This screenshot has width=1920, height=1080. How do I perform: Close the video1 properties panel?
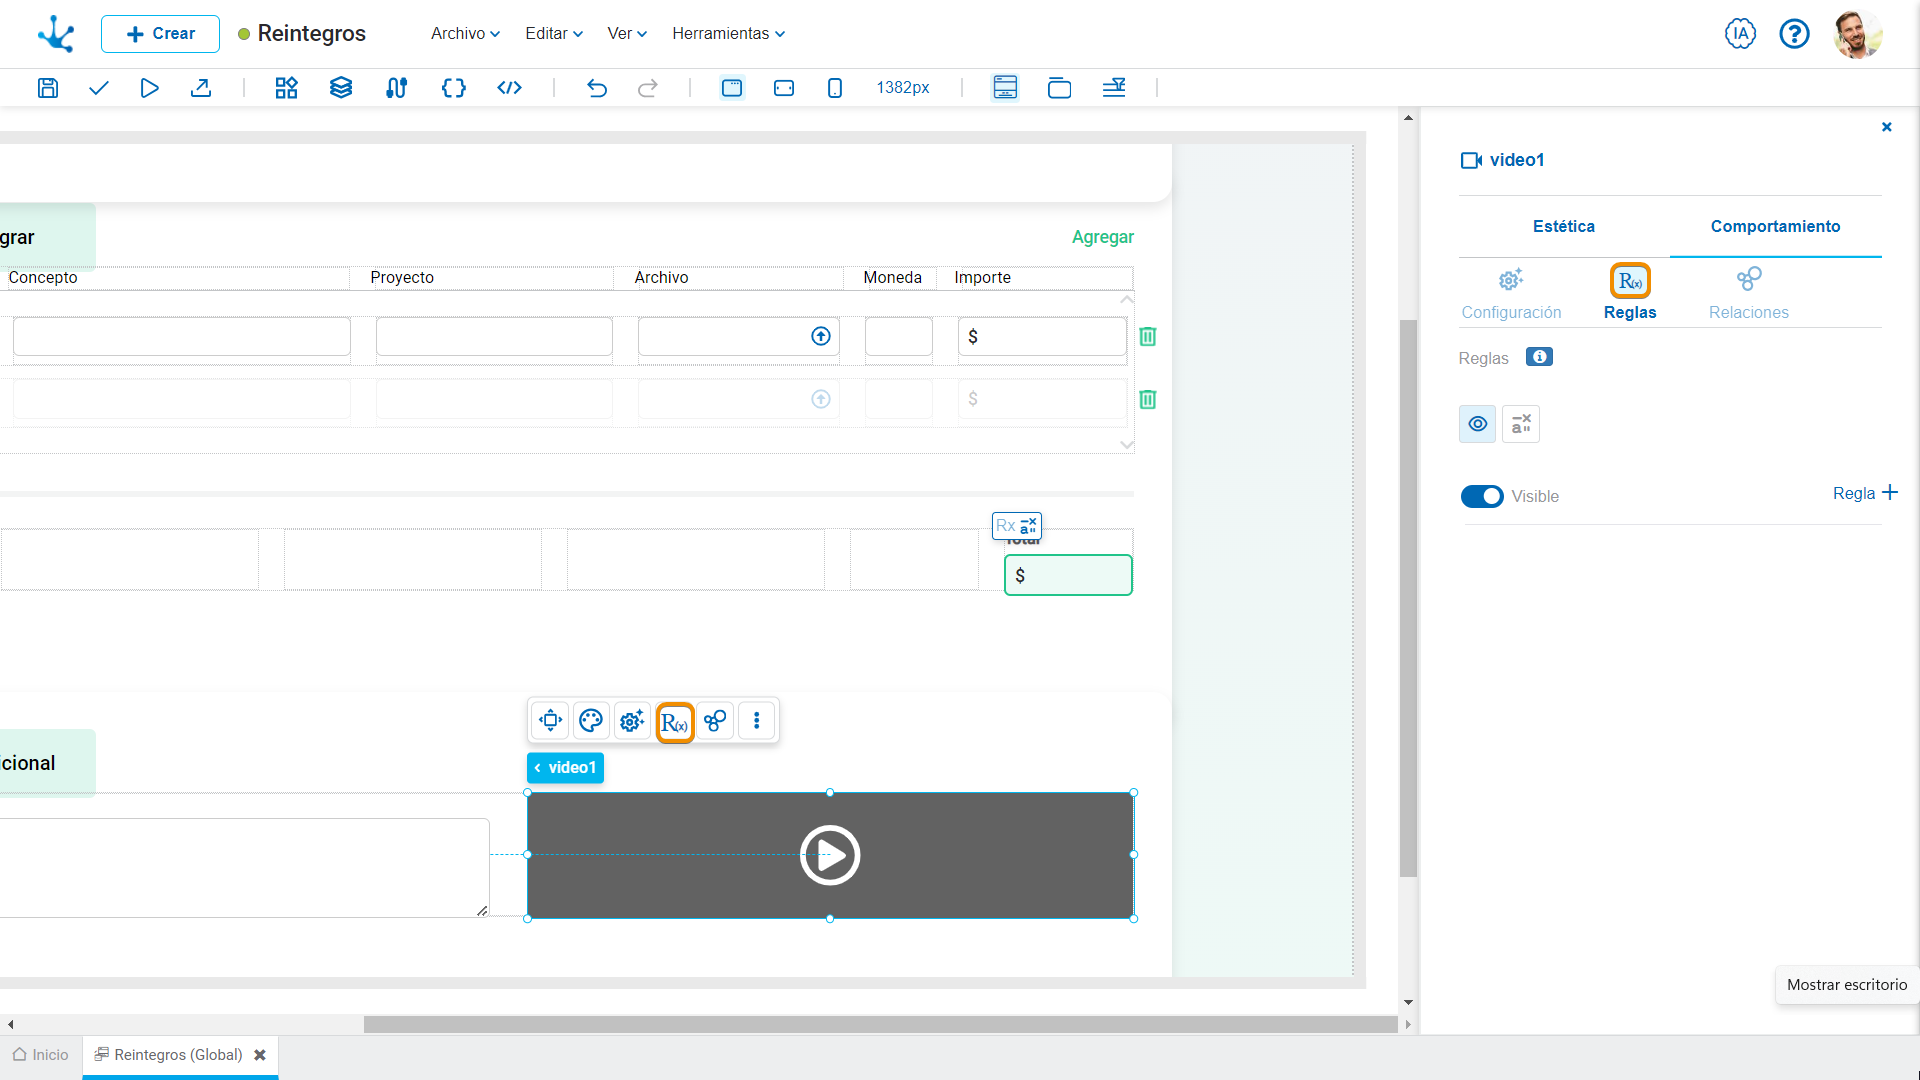tap(1887, 127)
